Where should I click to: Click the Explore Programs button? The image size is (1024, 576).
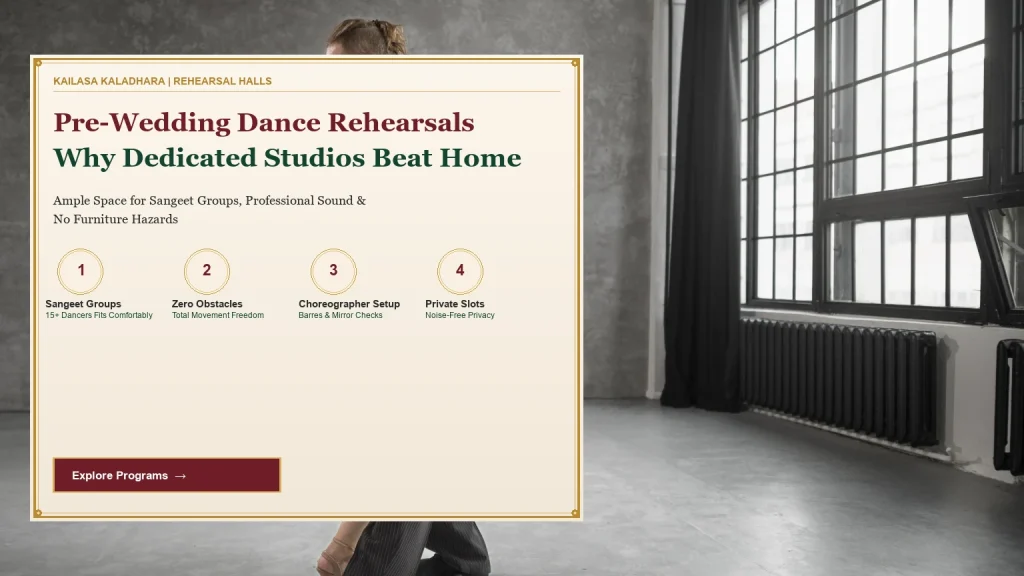(167, 475)
